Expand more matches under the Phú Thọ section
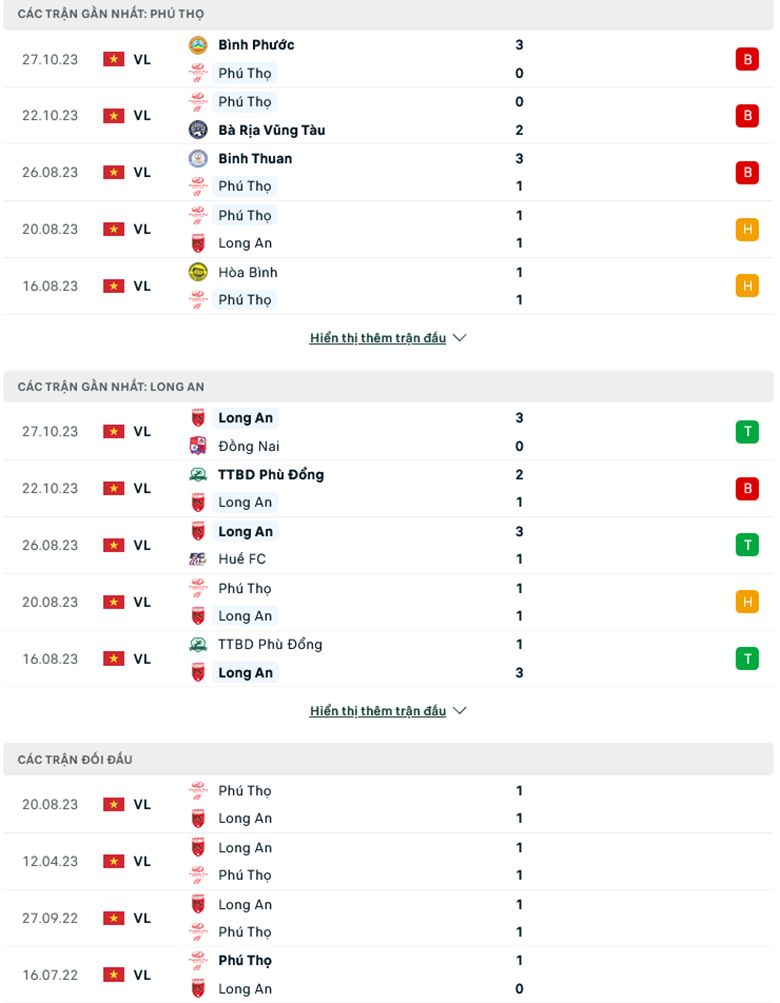 click(x=378, y=337)
